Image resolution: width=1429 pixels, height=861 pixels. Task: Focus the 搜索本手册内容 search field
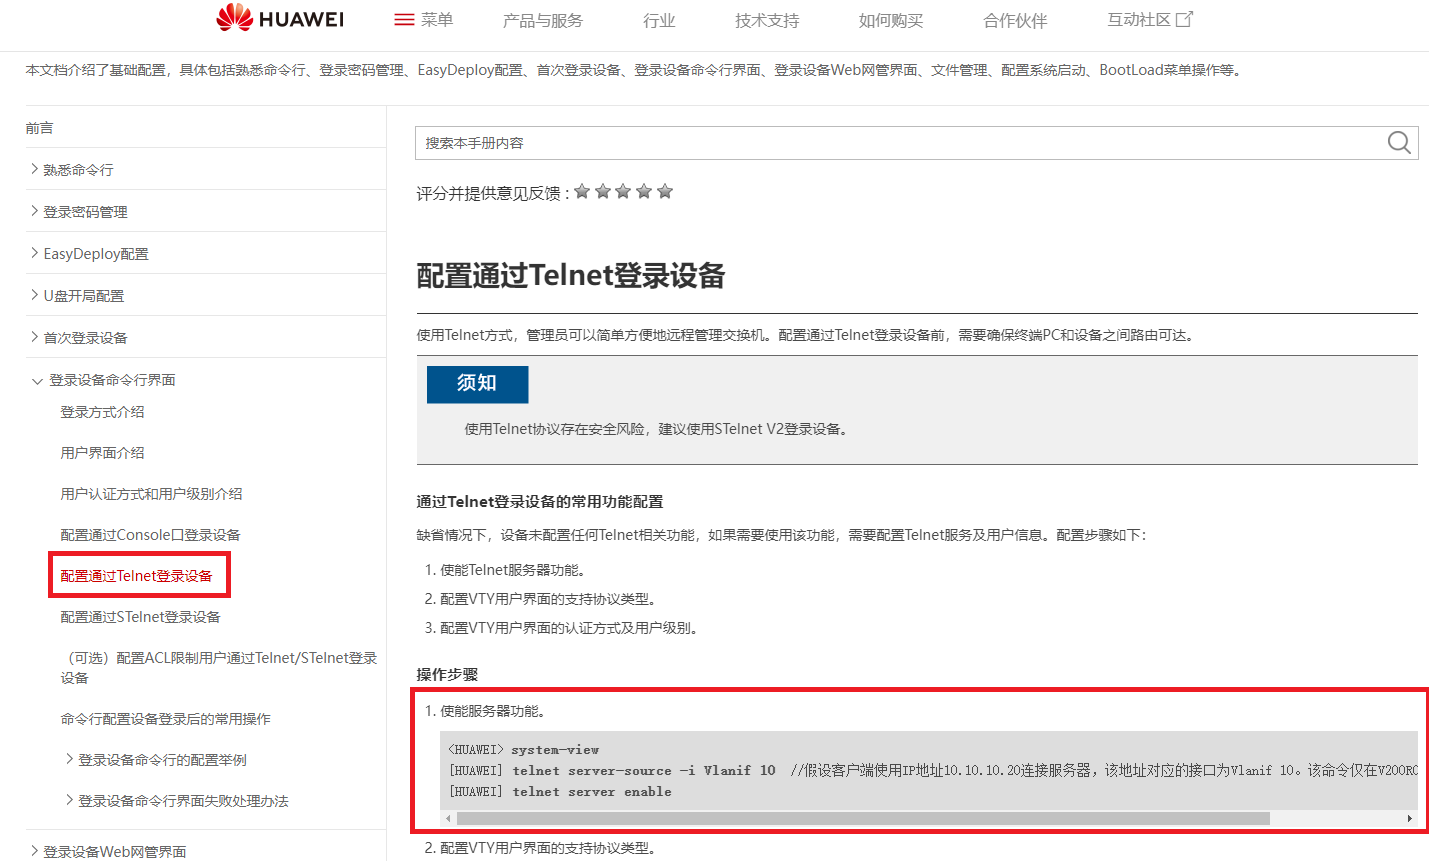click(900, 143)
